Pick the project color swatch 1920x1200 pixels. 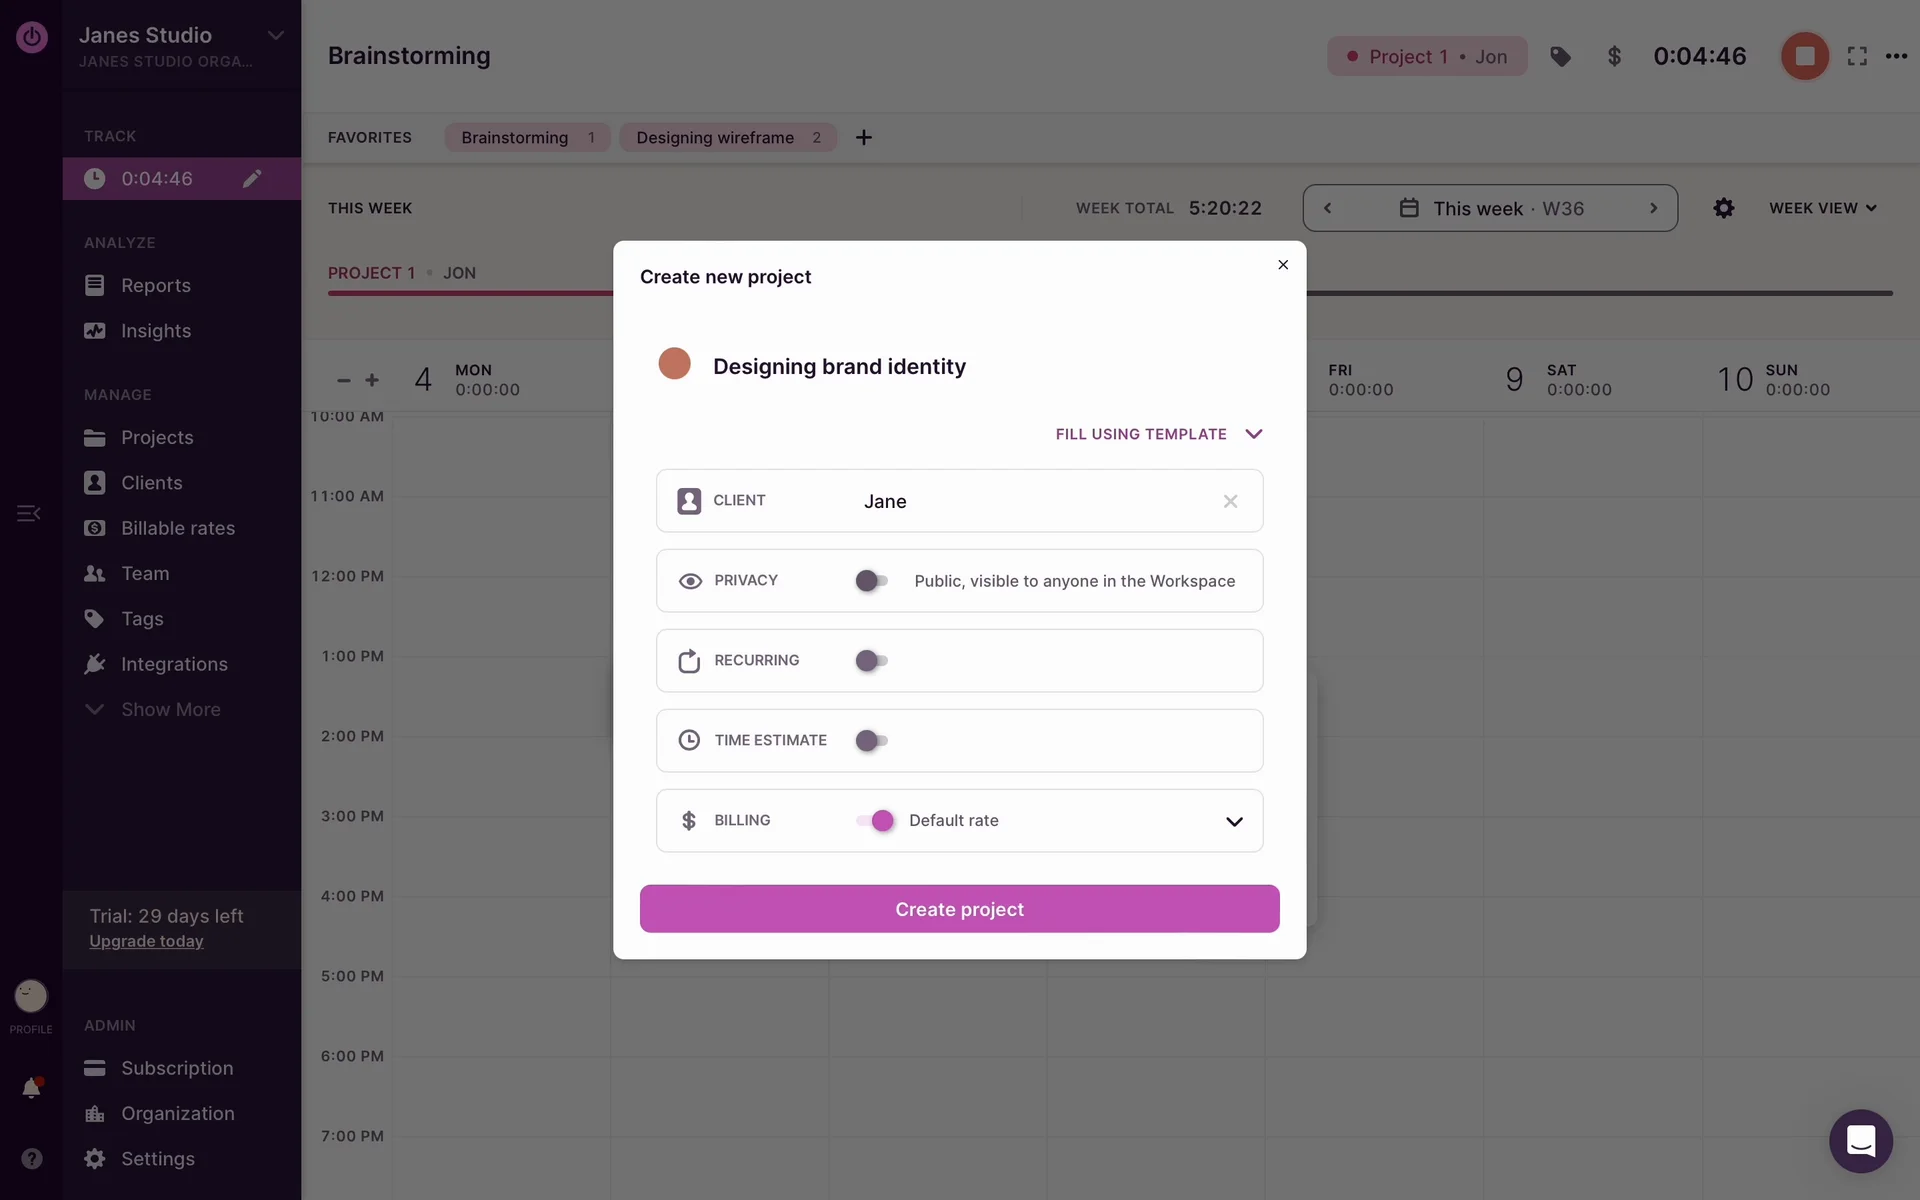pyautogui.click(x=674, y=364)
